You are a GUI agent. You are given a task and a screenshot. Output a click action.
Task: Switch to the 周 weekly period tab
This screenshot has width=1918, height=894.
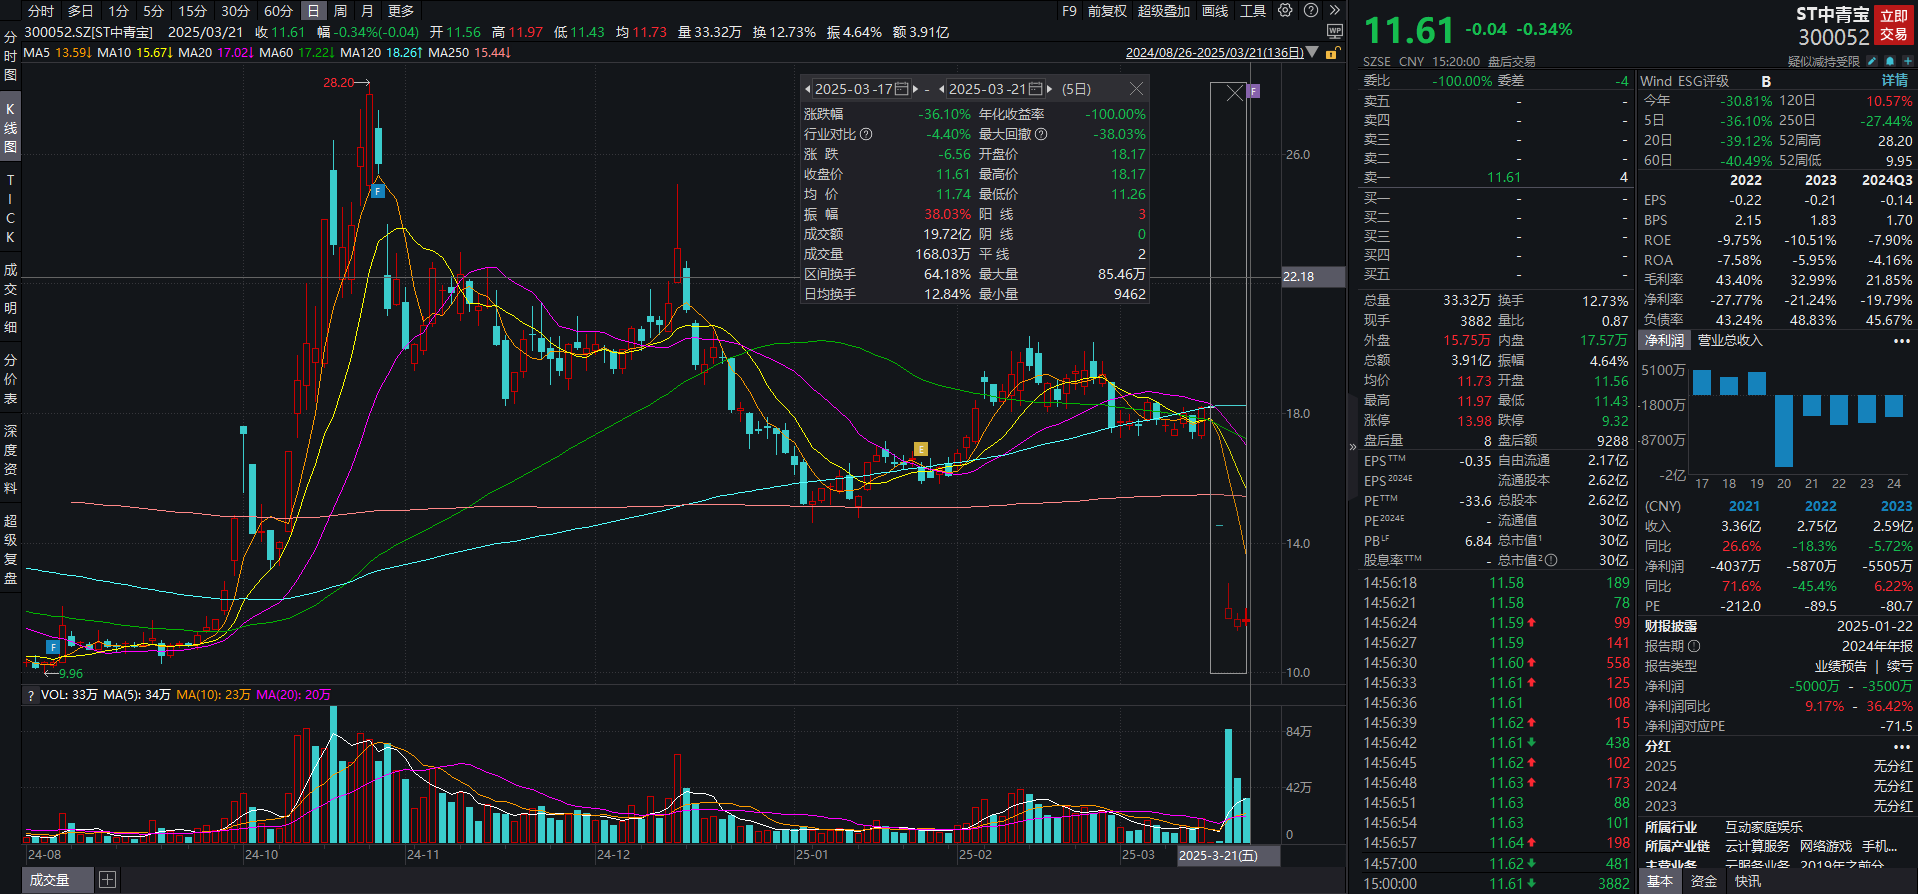point(340,11)
